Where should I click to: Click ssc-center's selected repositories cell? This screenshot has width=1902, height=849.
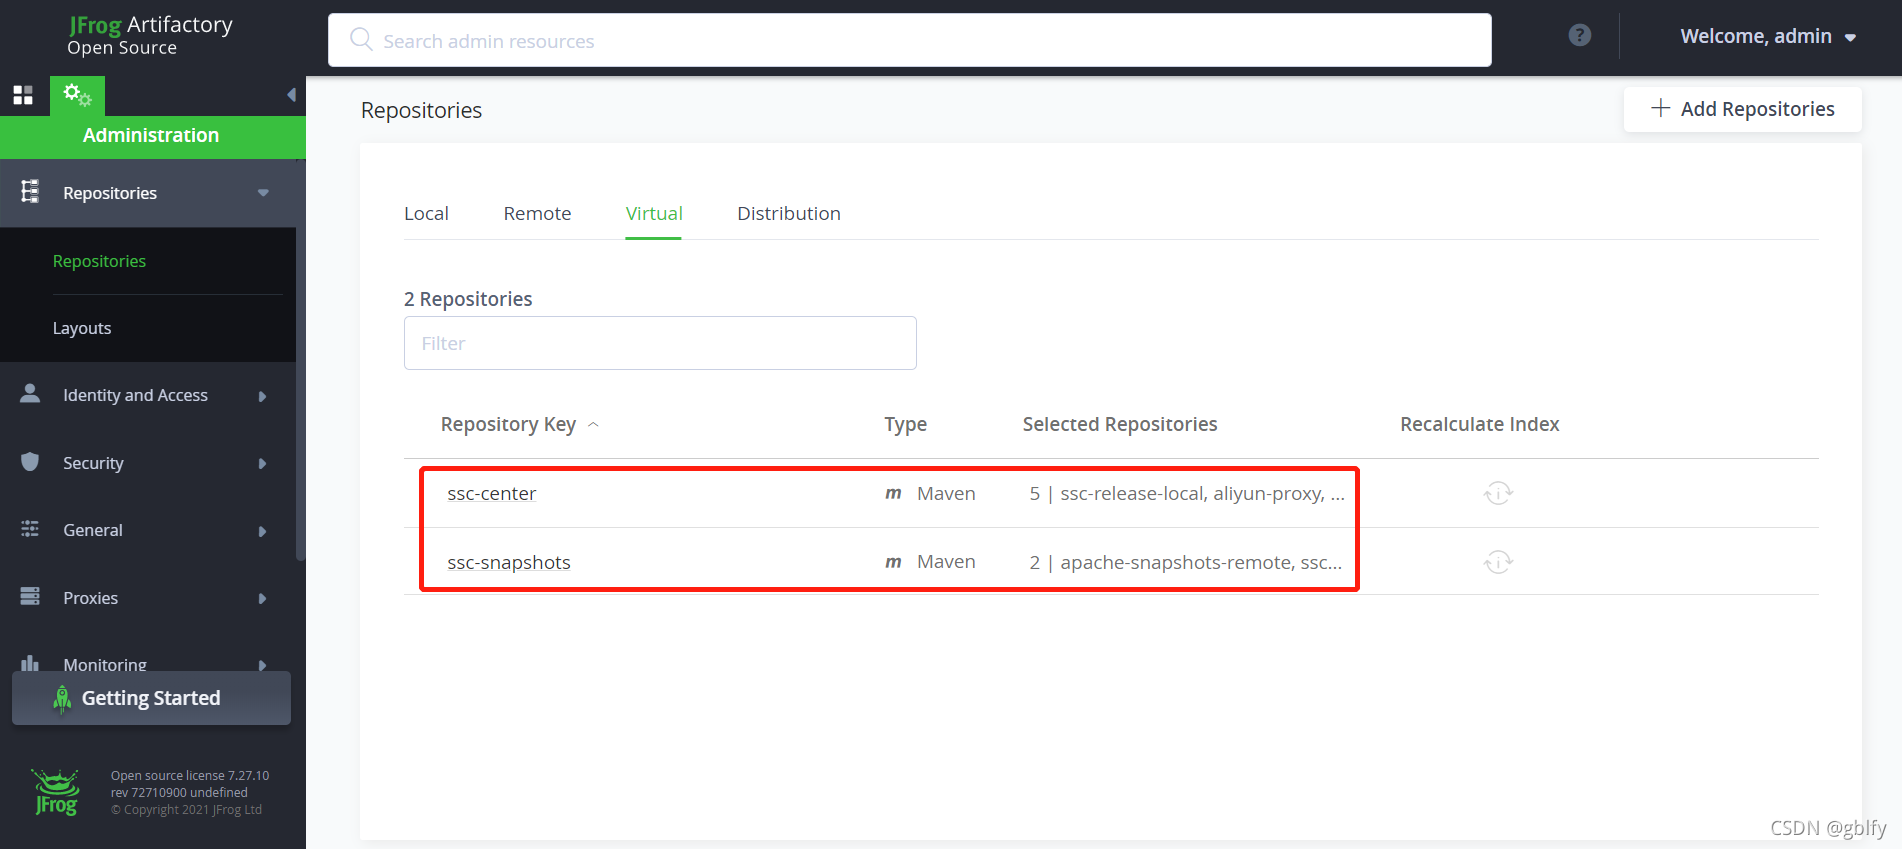click(x=1187, y=493)
